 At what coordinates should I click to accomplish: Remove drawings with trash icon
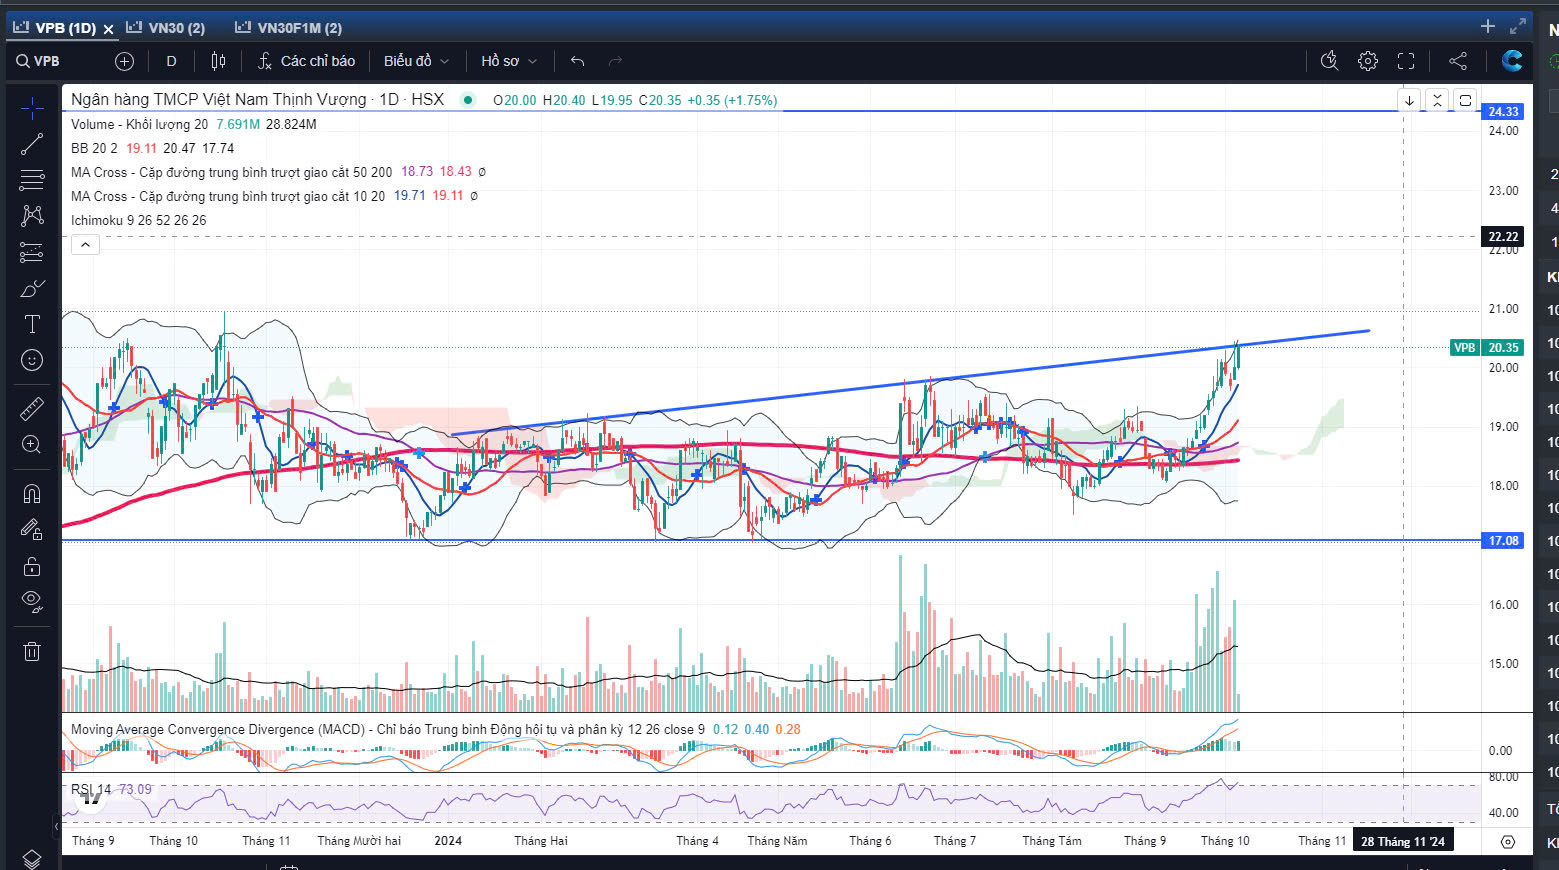click(x=32, y=651)
